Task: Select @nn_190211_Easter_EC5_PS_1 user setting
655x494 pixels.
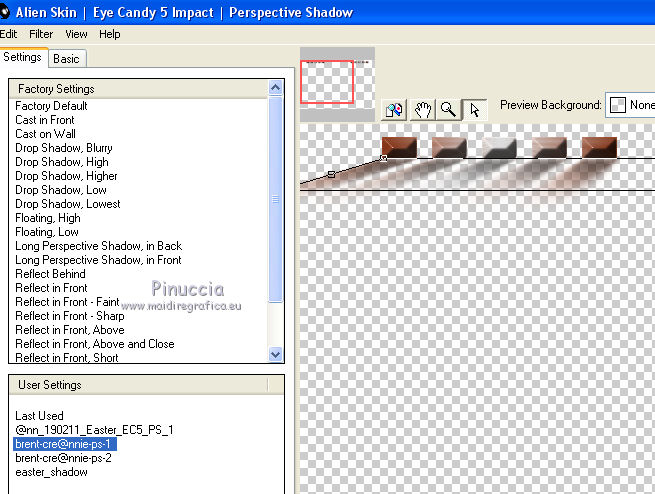Action: 94,430
